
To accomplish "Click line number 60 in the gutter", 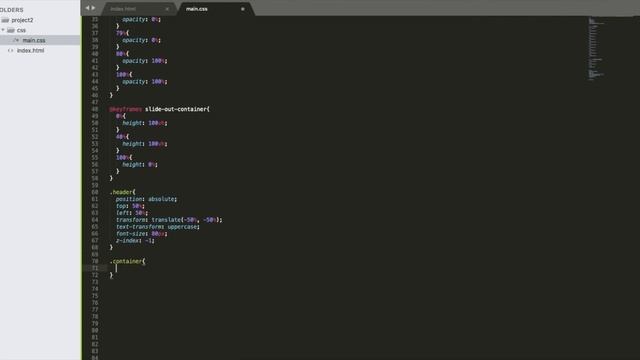I will 95,192.
